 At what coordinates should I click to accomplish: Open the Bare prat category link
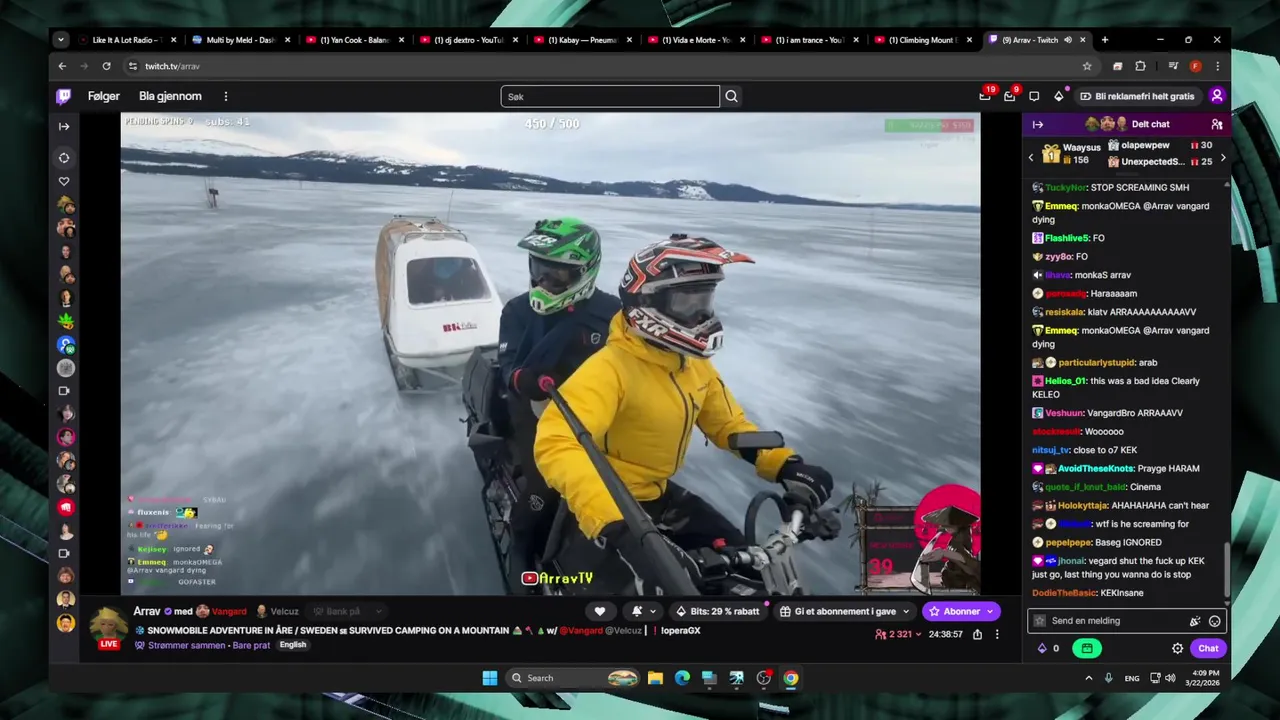click(x=250, y=645)
